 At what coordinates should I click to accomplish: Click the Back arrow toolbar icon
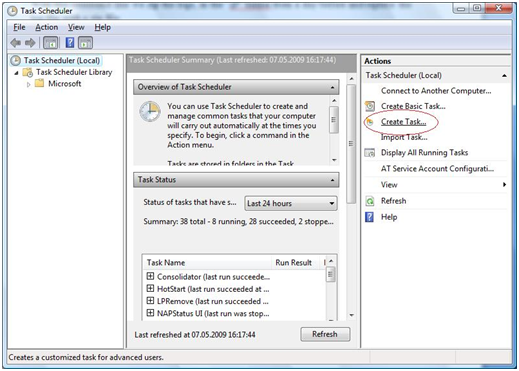[x=15, y=43]
